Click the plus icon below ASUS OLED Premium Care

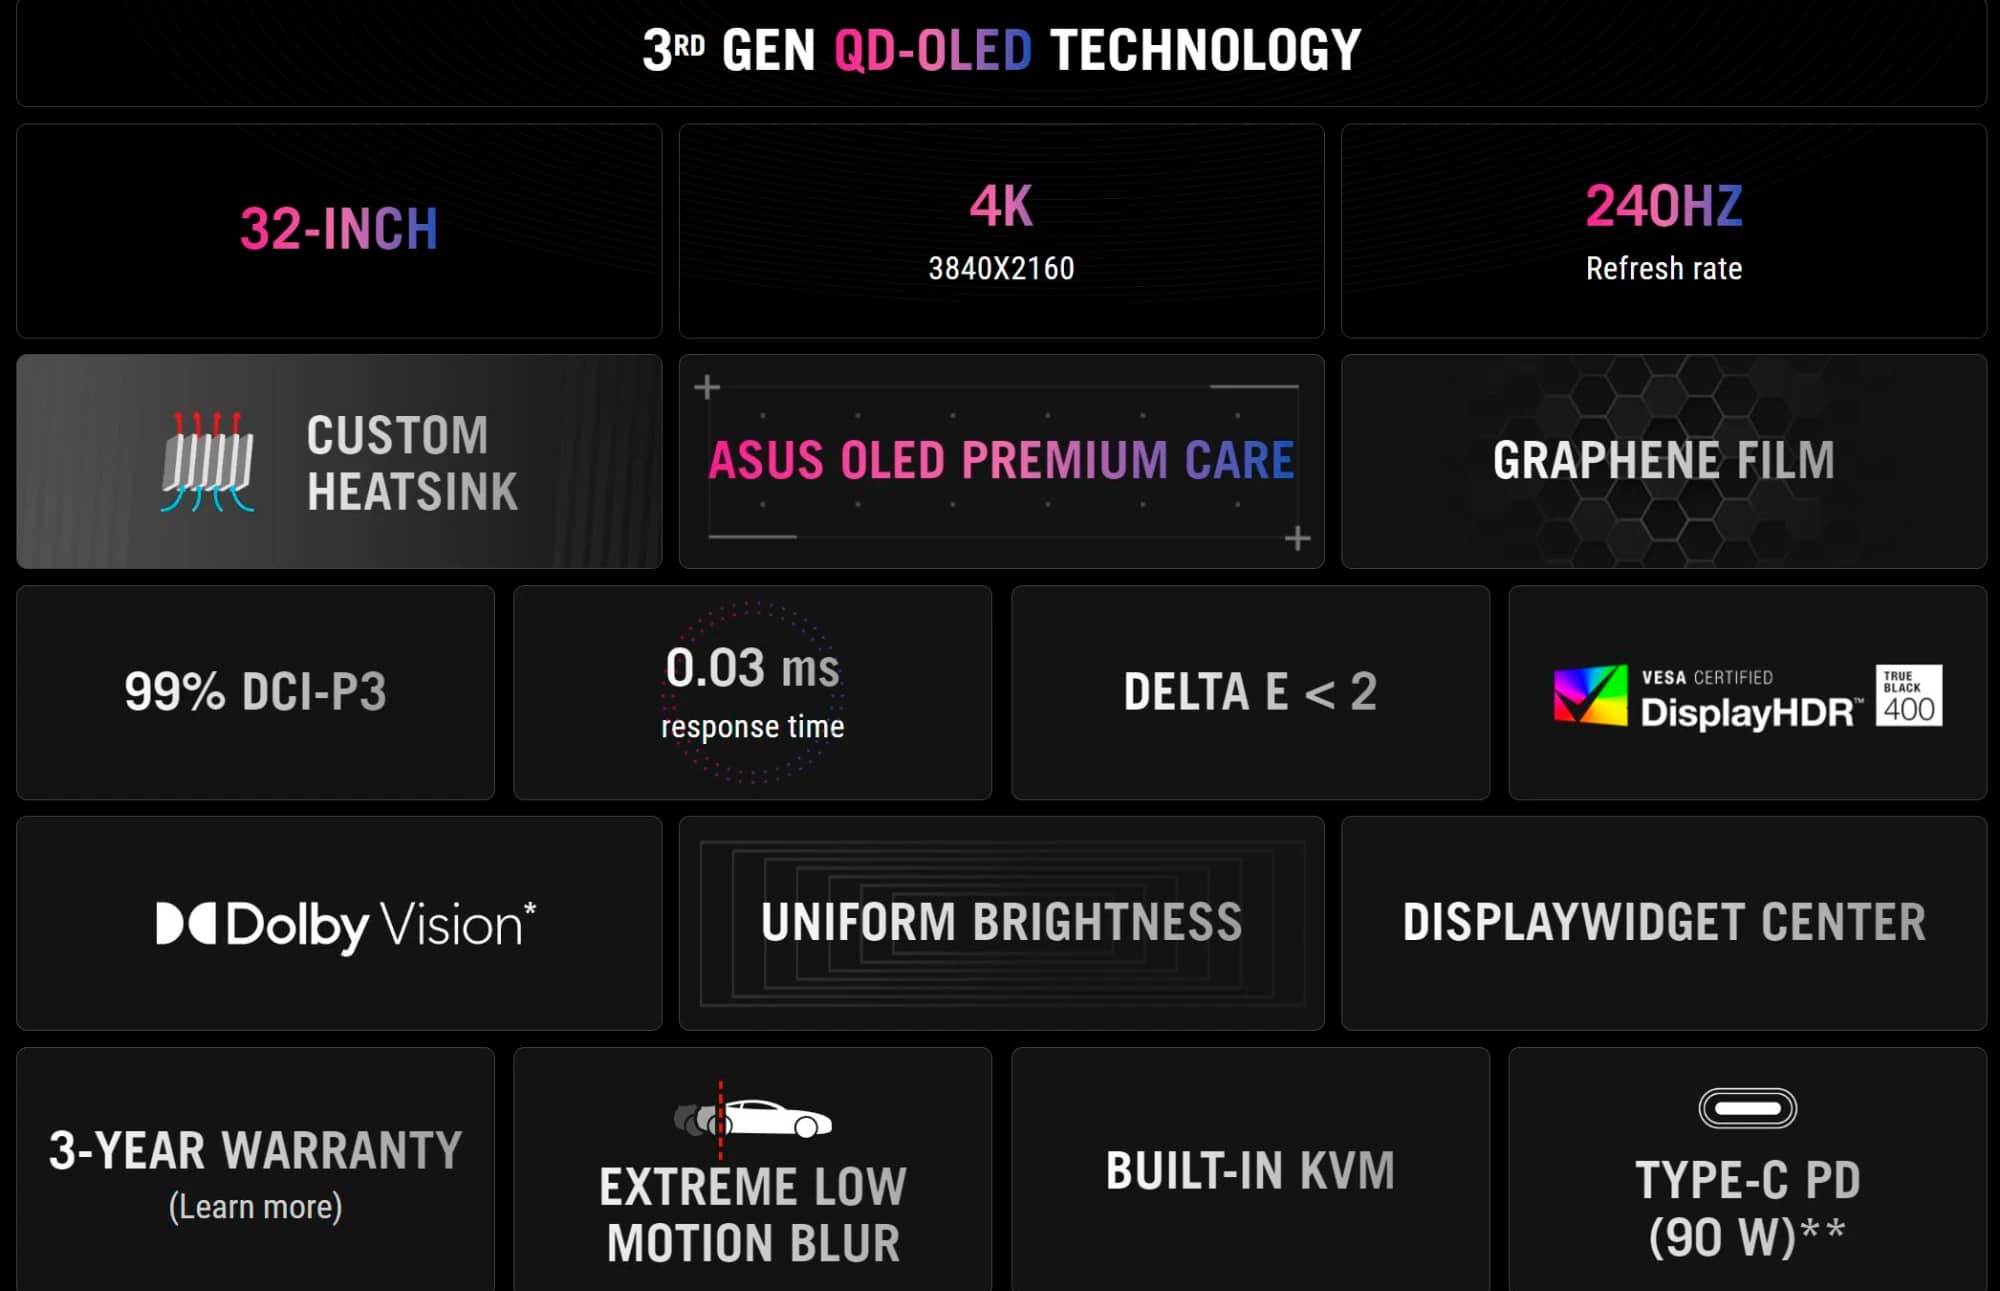pos(1297,539)
